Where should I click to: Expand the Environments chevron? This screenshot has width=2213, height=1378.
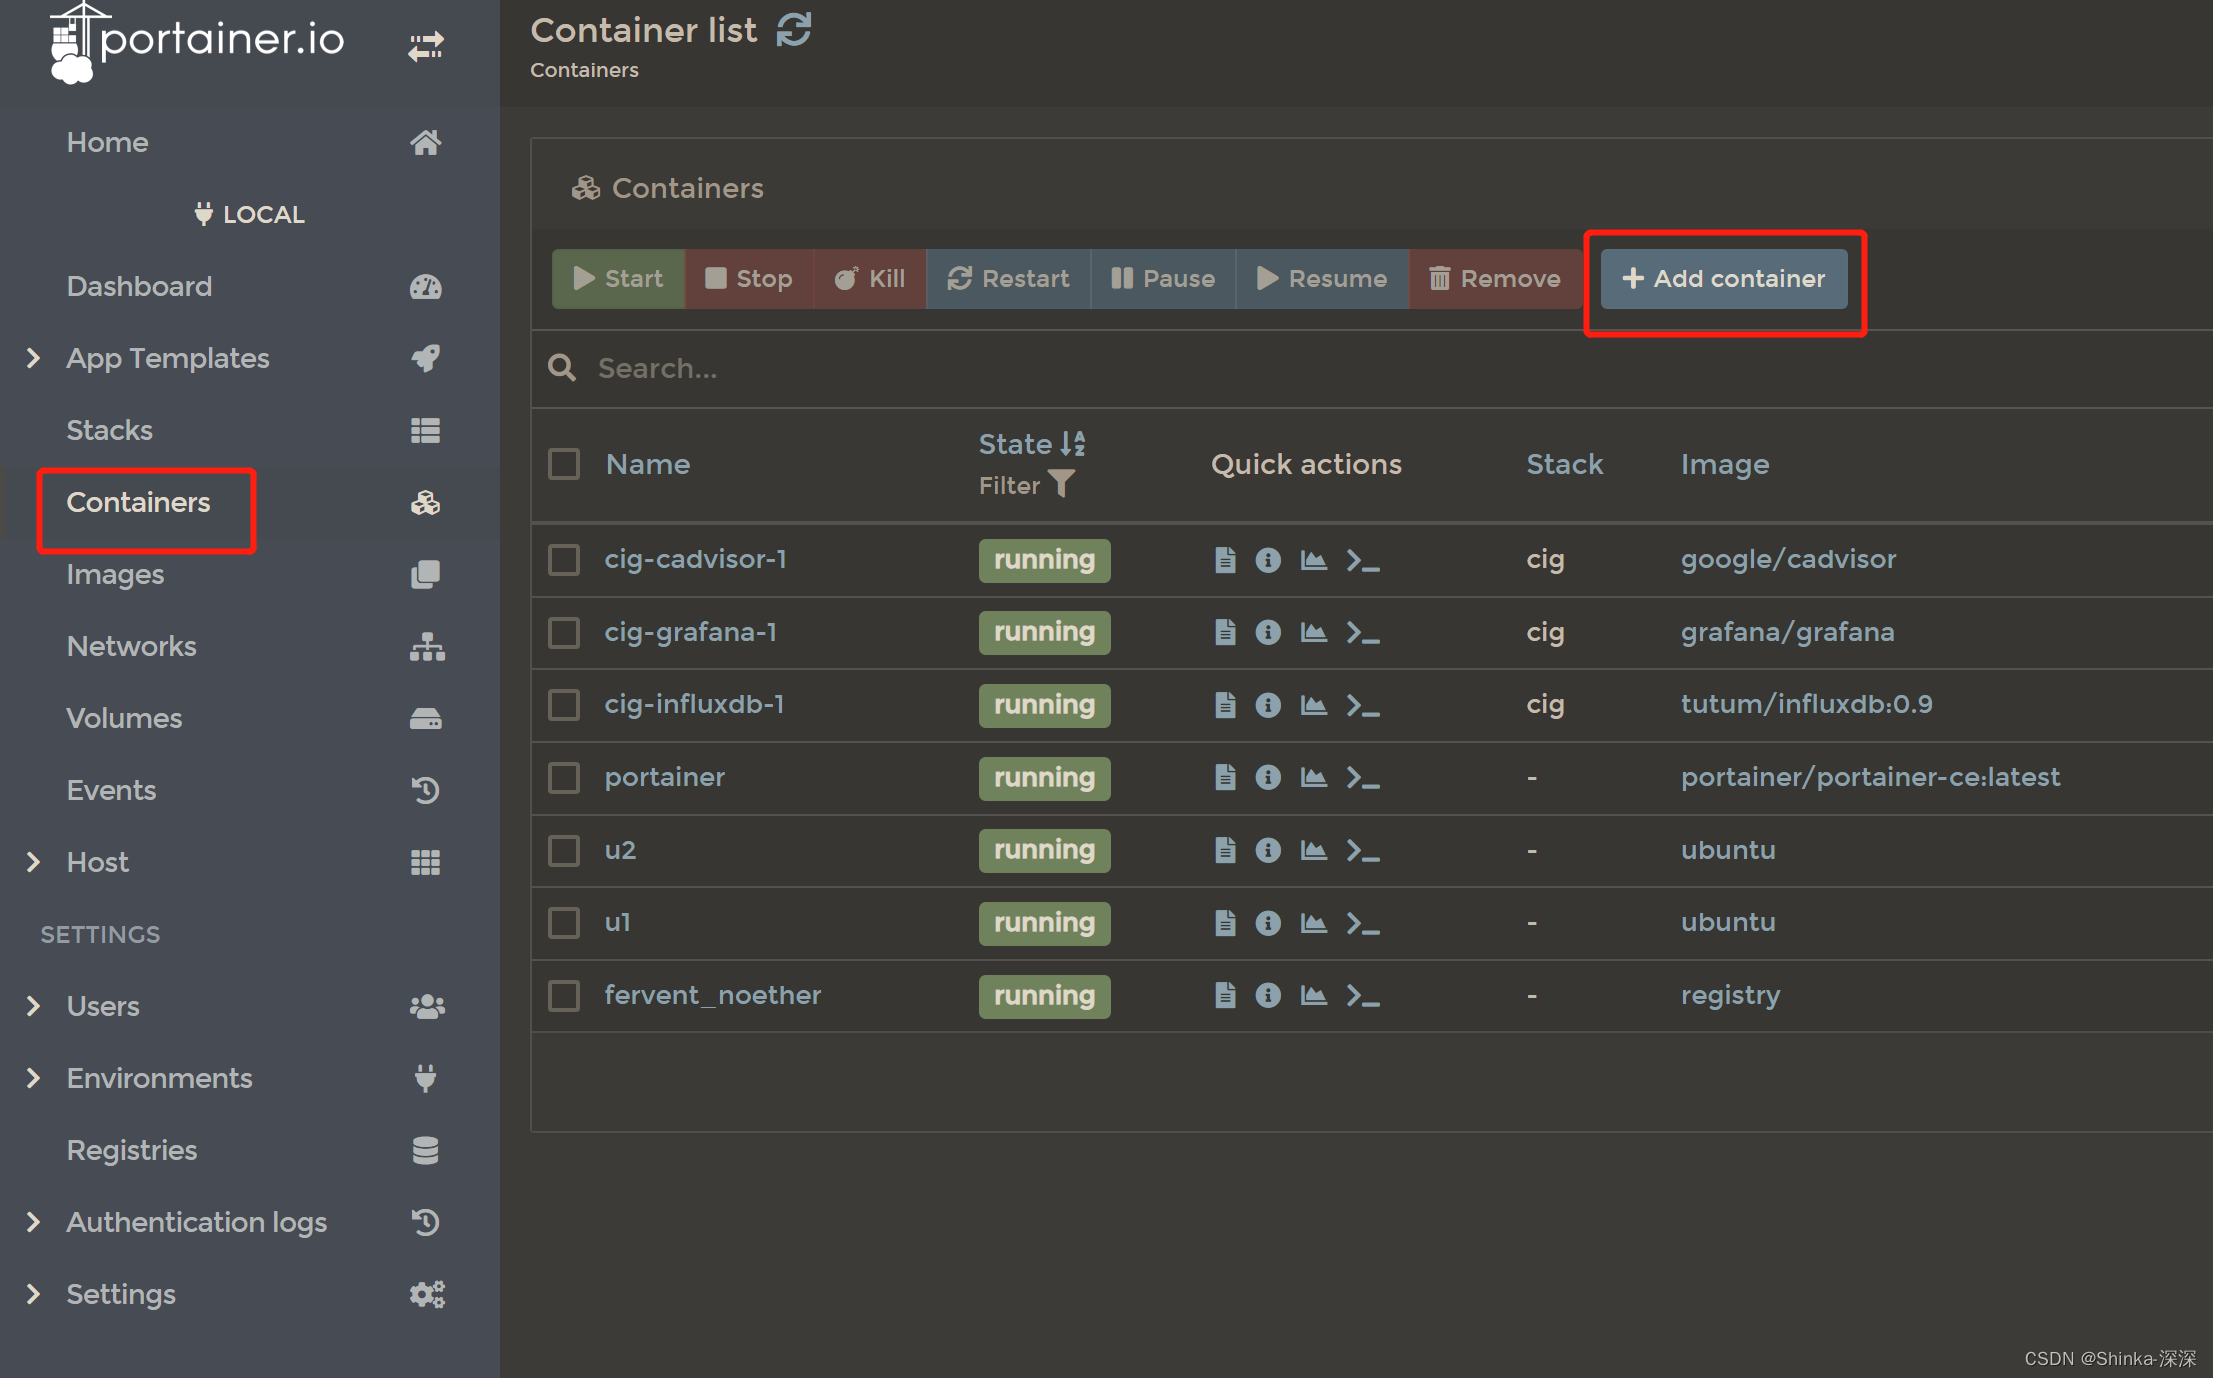pos(33,1078)
